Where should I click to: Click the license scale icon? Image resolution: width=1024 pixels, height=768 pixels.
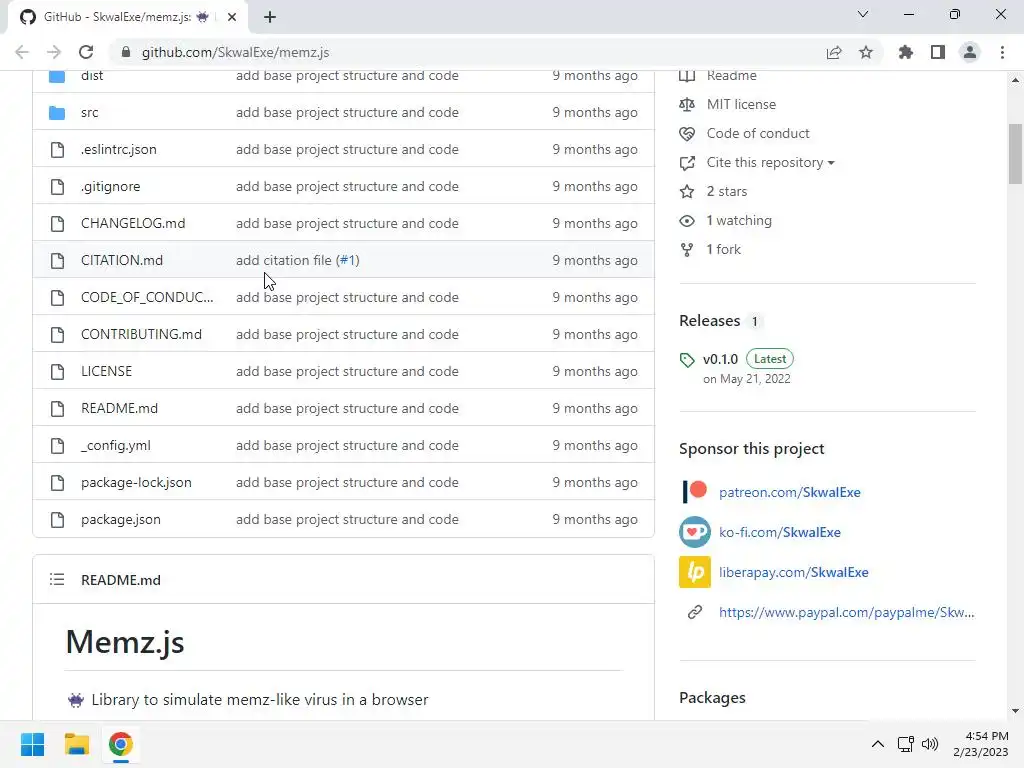(x=687, y=104)
